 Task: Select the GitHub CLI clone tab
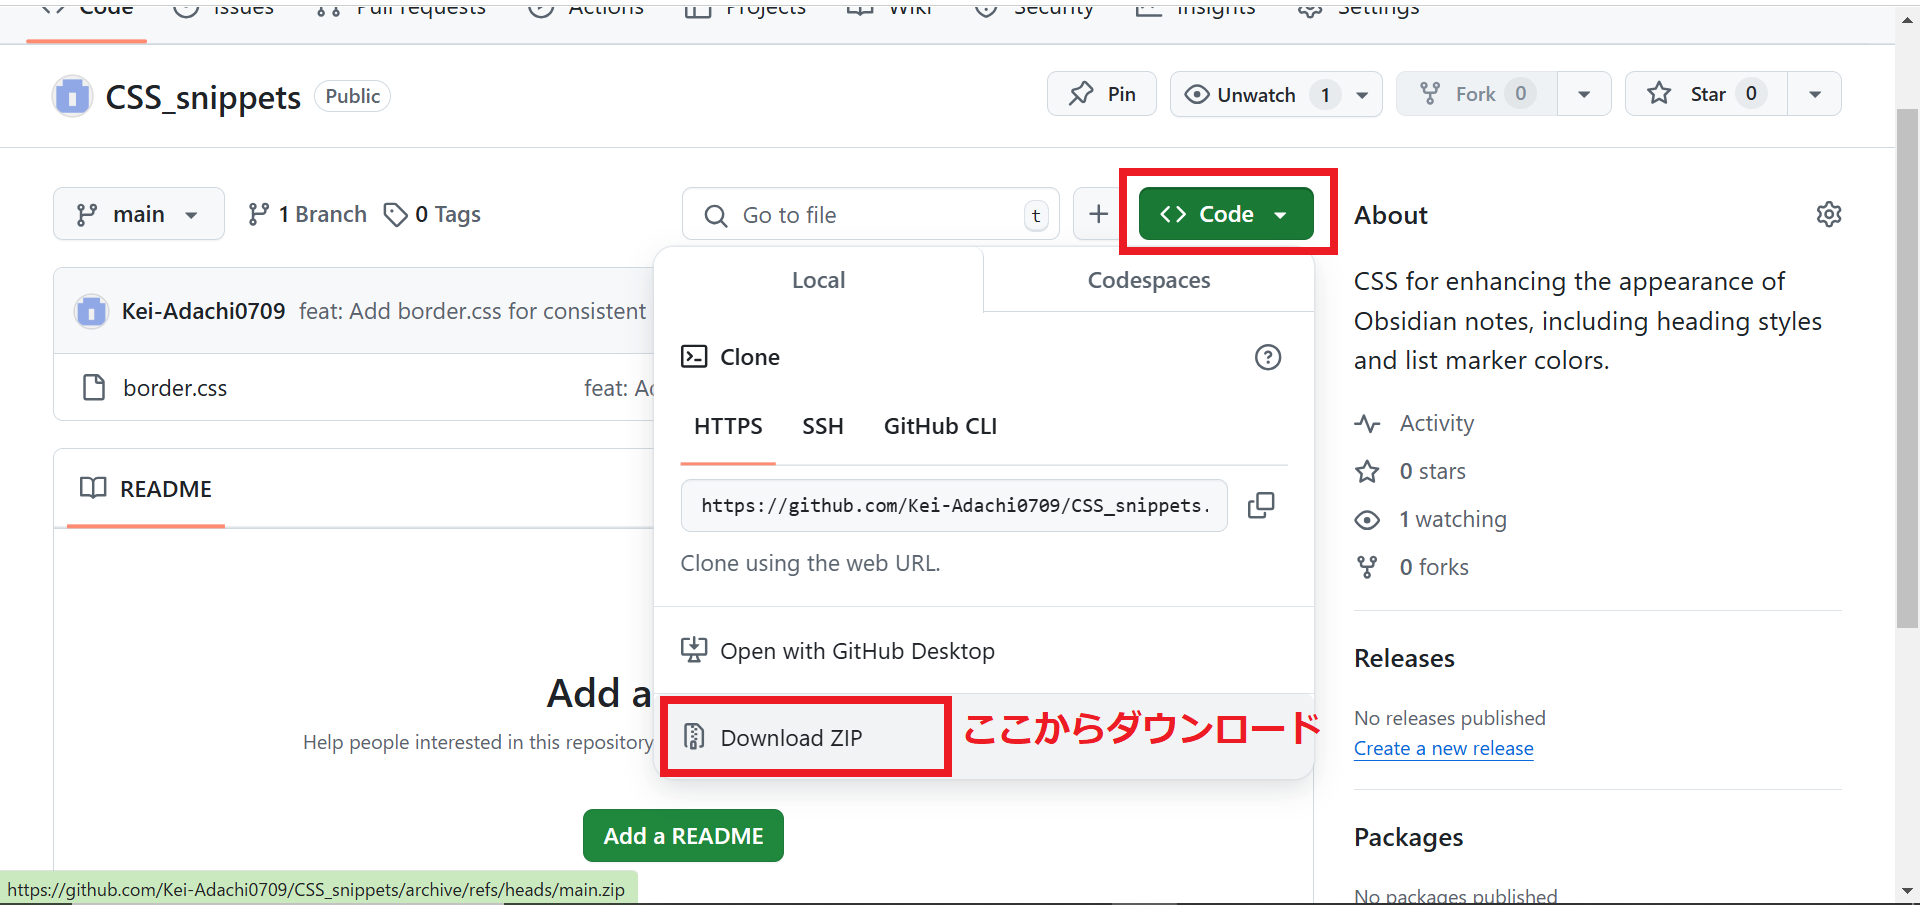click(940, 426)
